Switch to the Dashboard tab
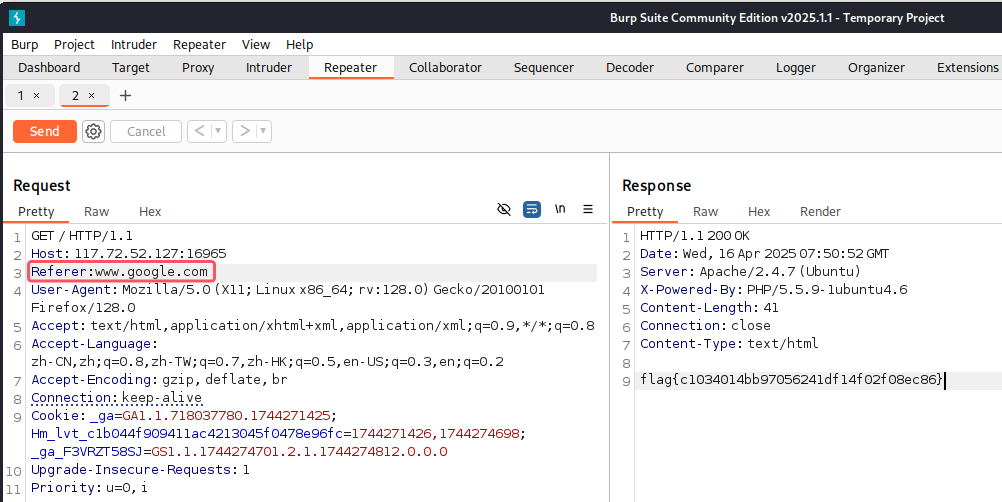 click(x=49, y=68)
